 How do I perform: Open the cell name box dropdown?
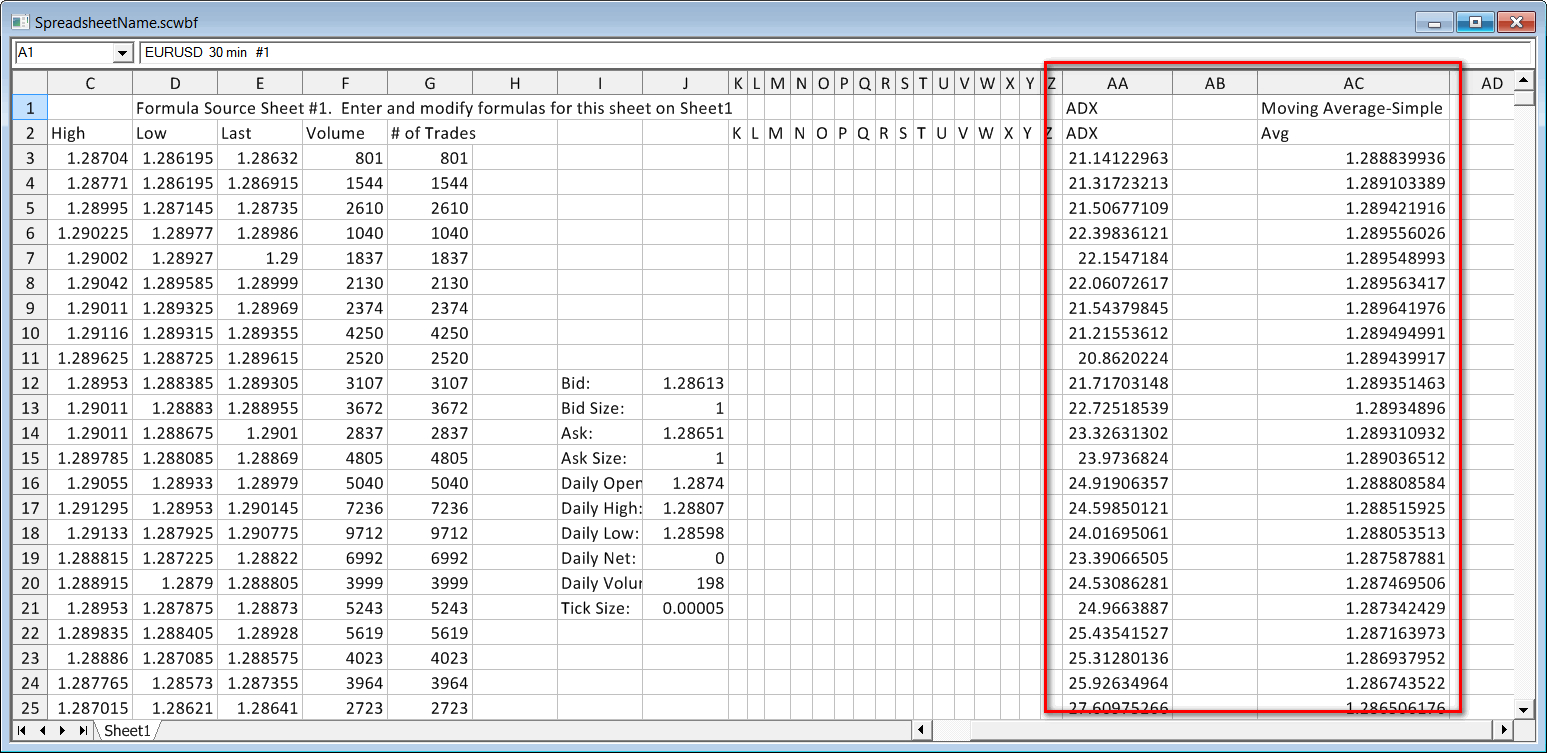pyautogui.click(x=123, y=52)
